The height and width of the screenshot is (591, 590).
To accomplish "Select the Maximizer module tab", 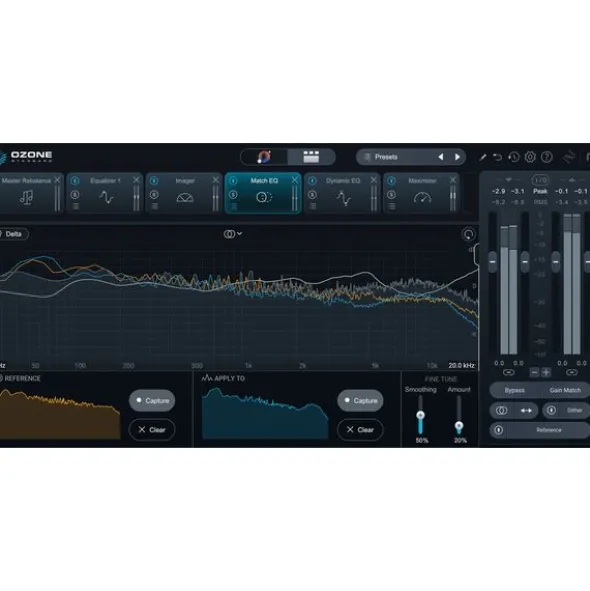I will (x=421, y=193).
